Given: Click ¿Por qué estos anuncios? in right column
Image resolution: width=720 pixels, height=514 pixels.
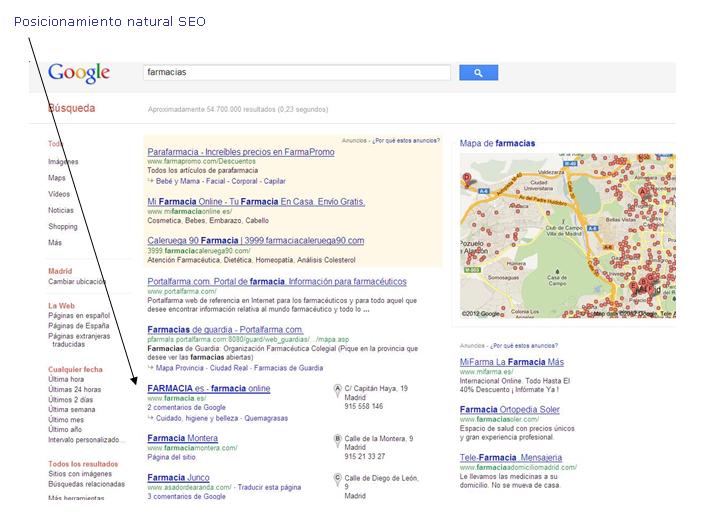Looking at the screenshot, I should click(x=524, y=346).
